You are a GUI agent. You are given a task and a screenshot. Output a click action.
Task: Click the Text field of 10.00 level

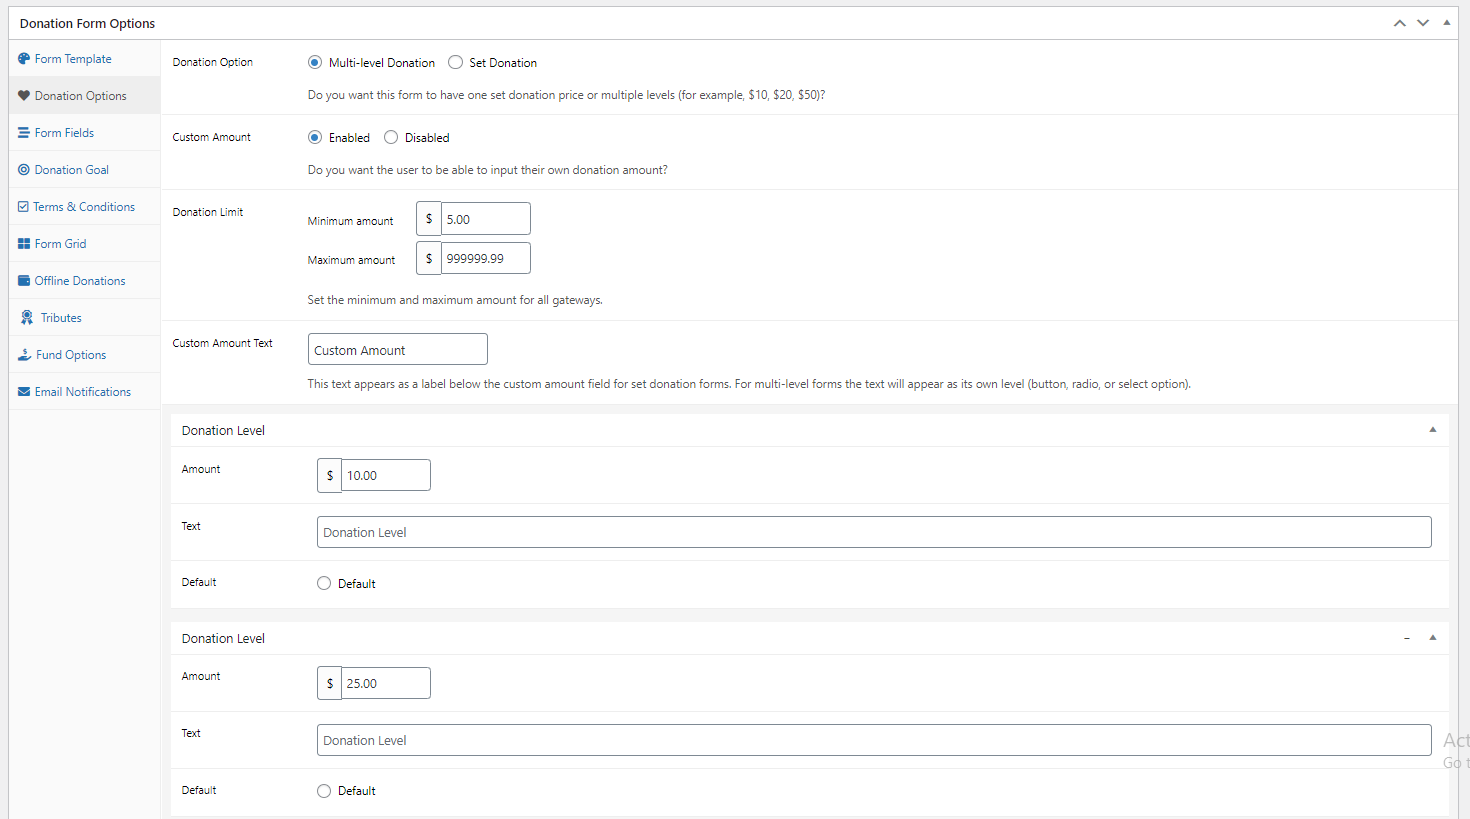click(874, 532)
